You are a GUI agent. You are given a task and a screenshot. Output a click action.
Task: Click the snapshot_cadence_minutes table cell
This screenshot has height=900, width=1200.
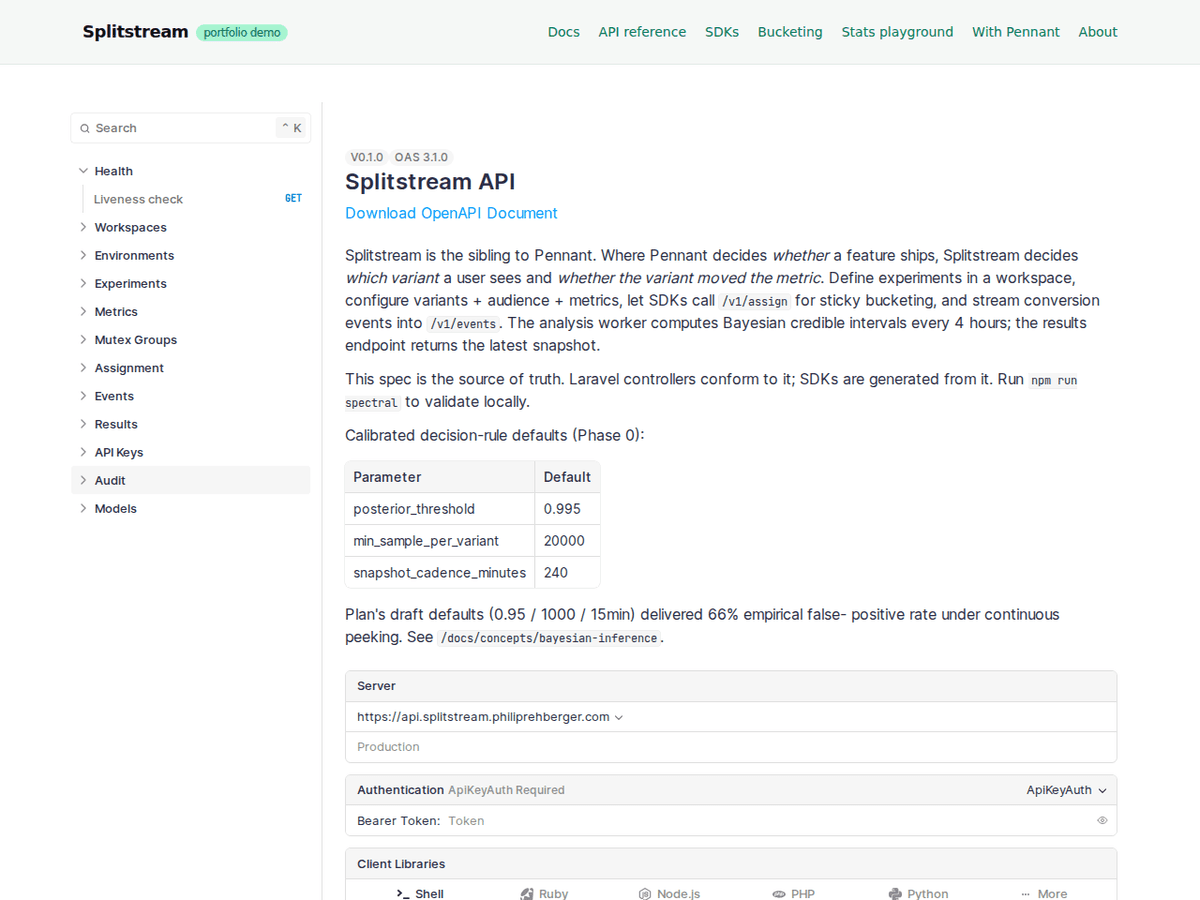click(x=440, y=573)
